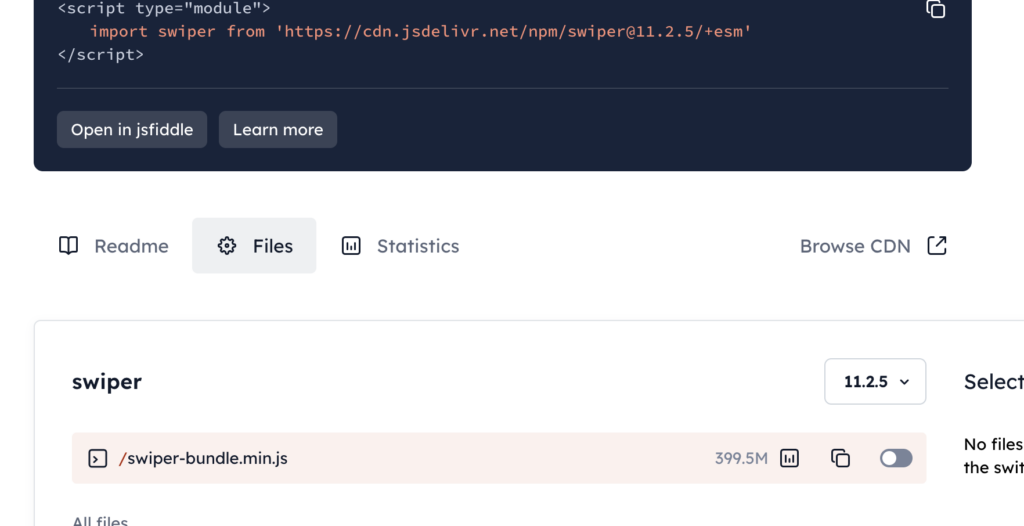Copy the swiper-bundle.min.js URL
Screen dimensions: 1024x526
point(840,459)
